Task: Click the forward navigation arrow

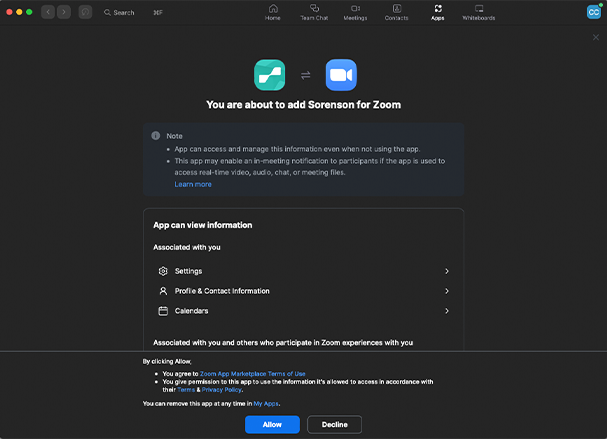Action: (x=64, y=12)
